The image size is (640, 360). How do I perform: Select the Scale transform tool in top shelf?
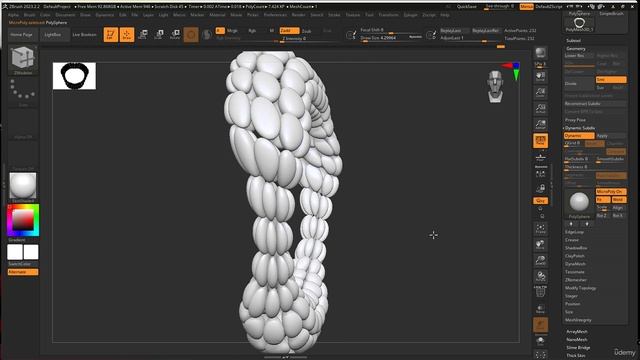(159, 35)
